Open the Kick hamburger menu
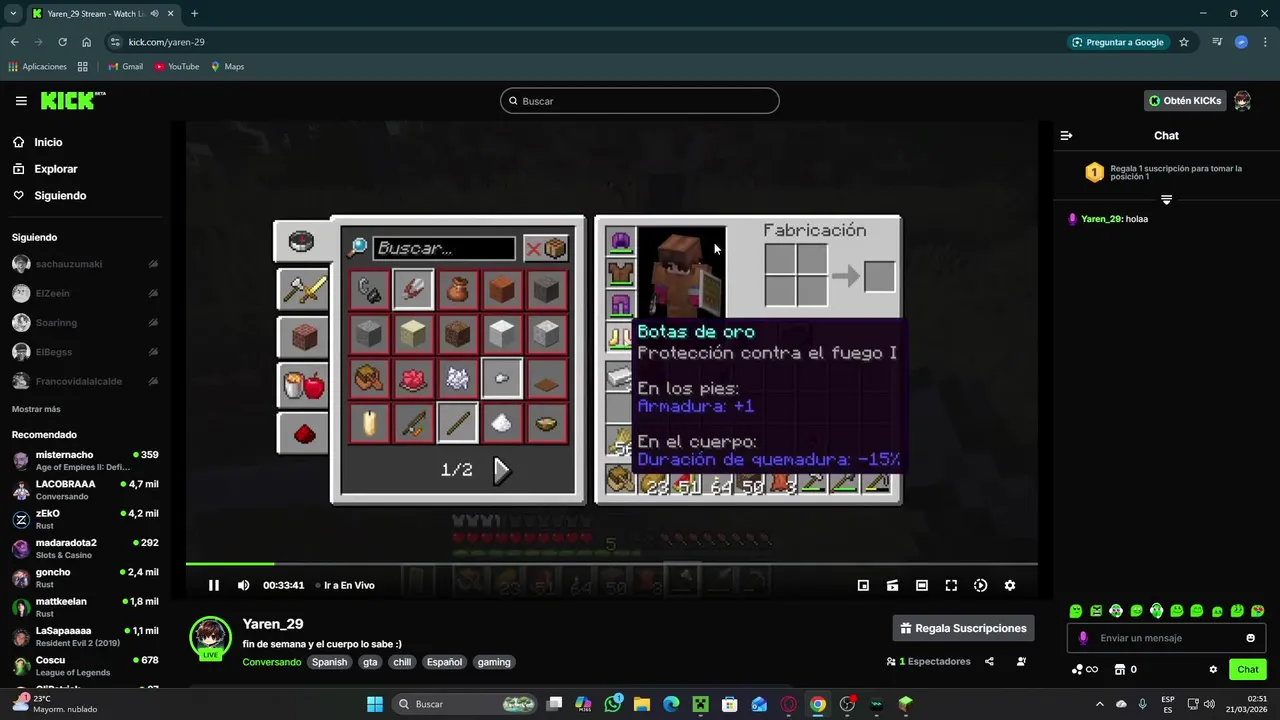The width and height of the screenshot is (1280, 720). tap(21, 101)
